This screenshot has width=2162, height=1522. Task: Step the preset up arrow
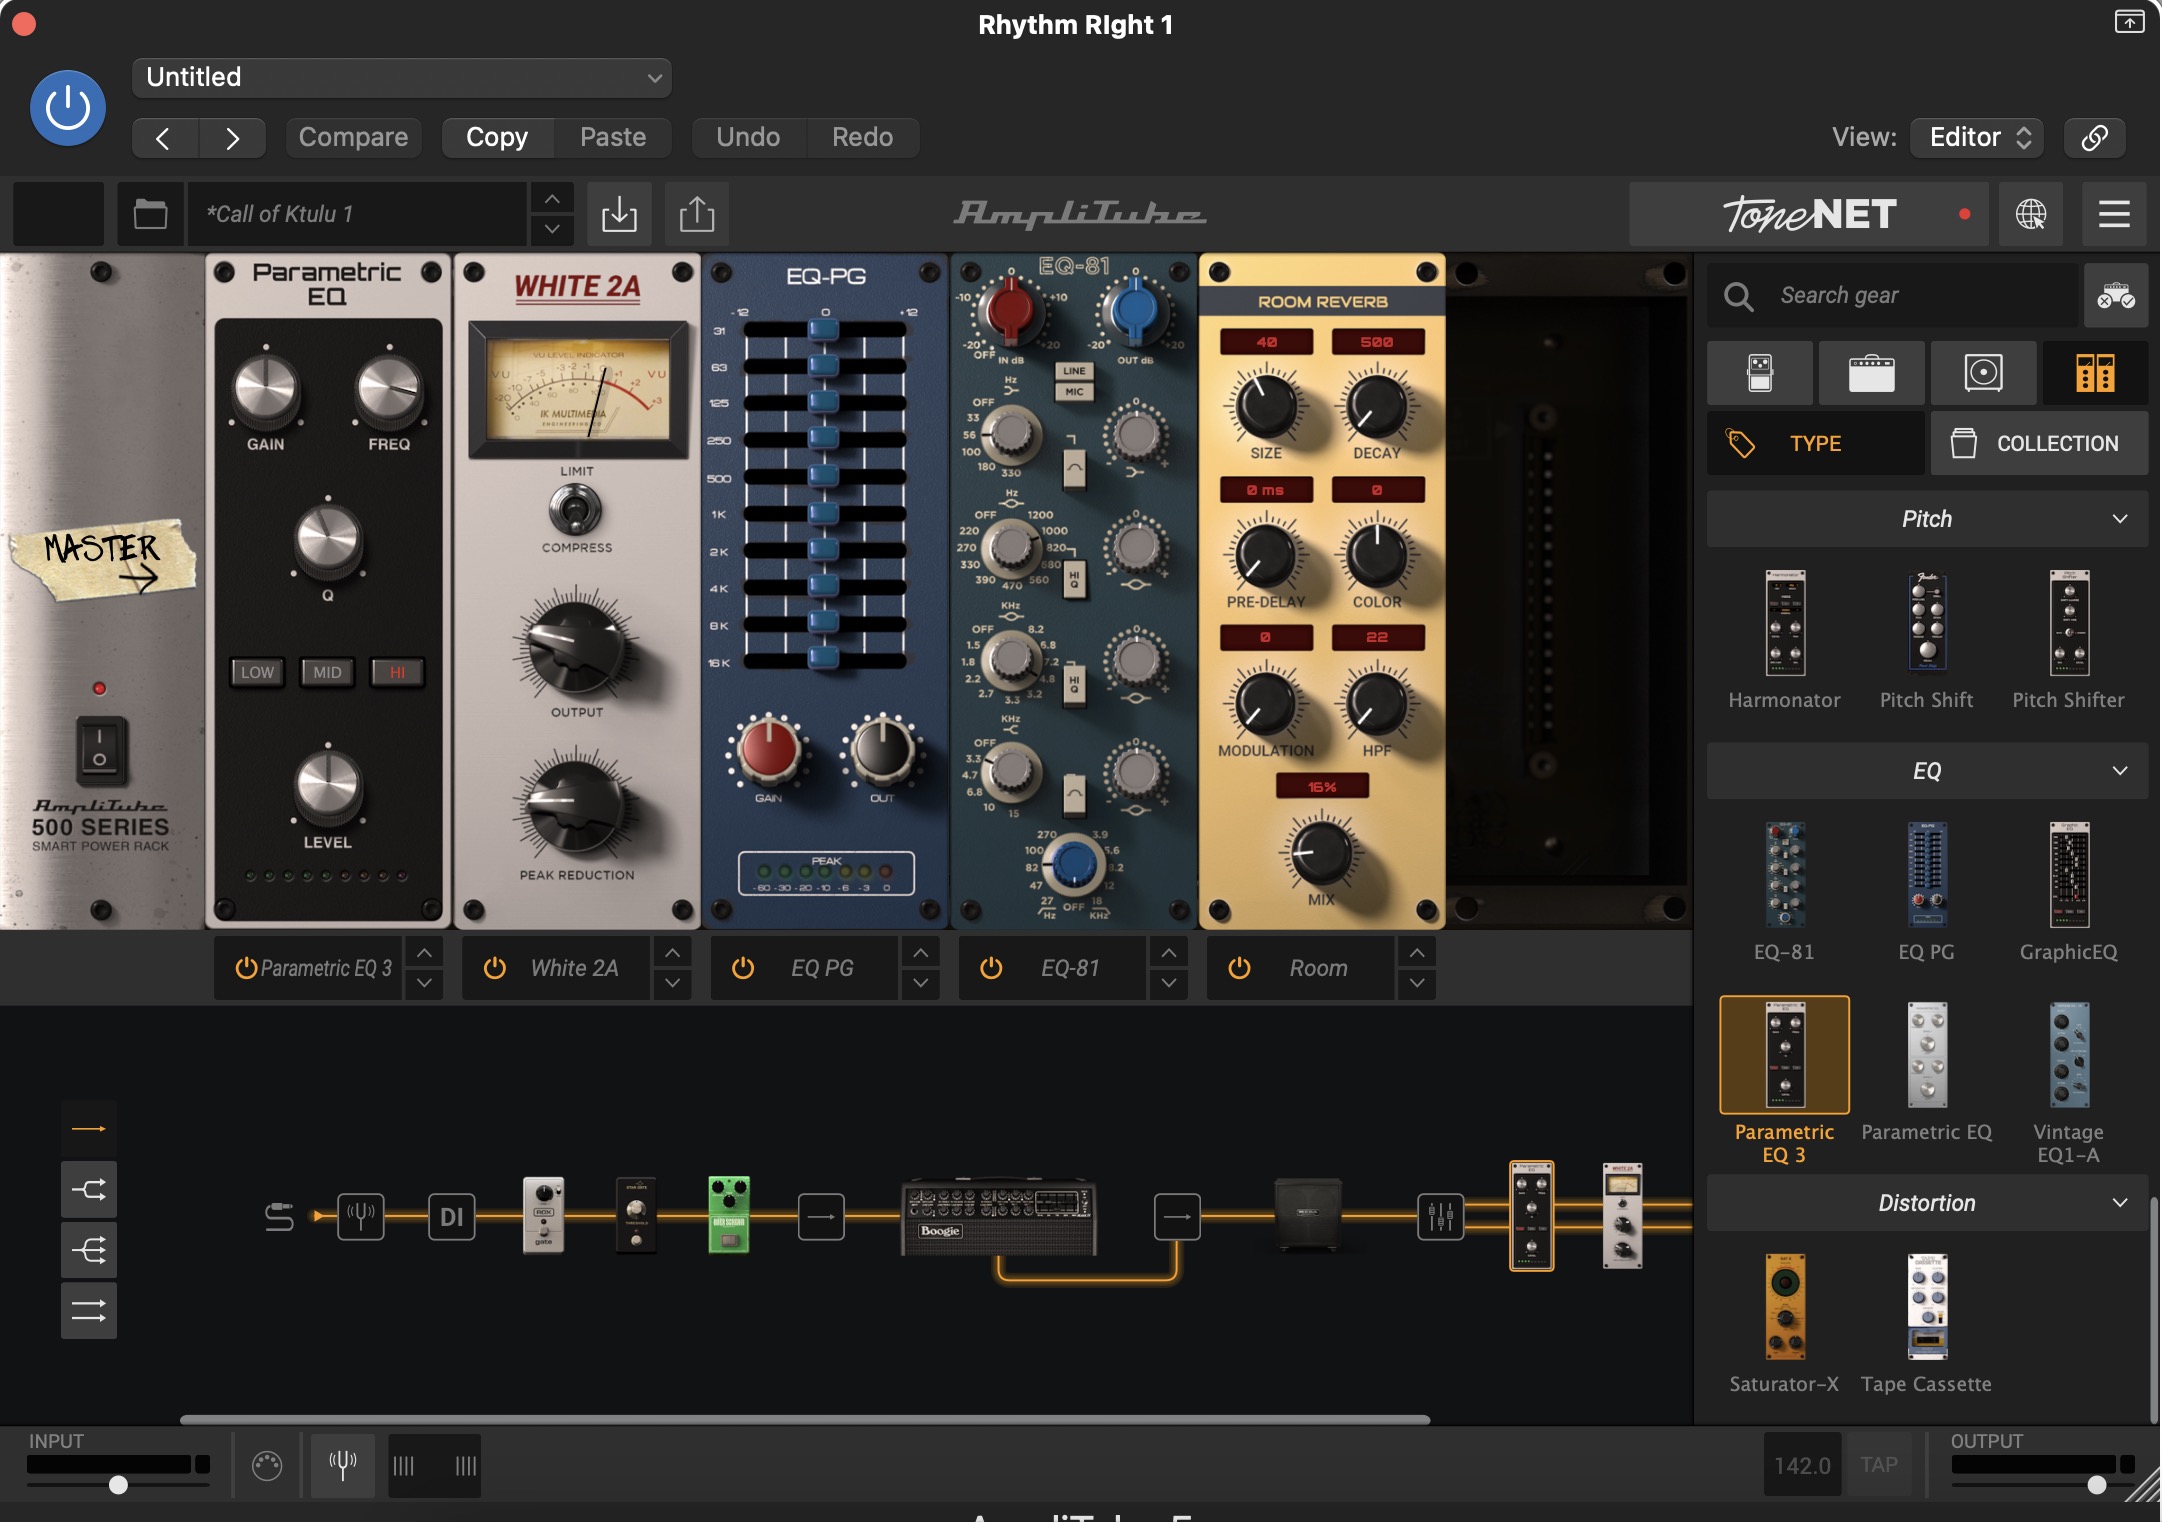[552, 198]
